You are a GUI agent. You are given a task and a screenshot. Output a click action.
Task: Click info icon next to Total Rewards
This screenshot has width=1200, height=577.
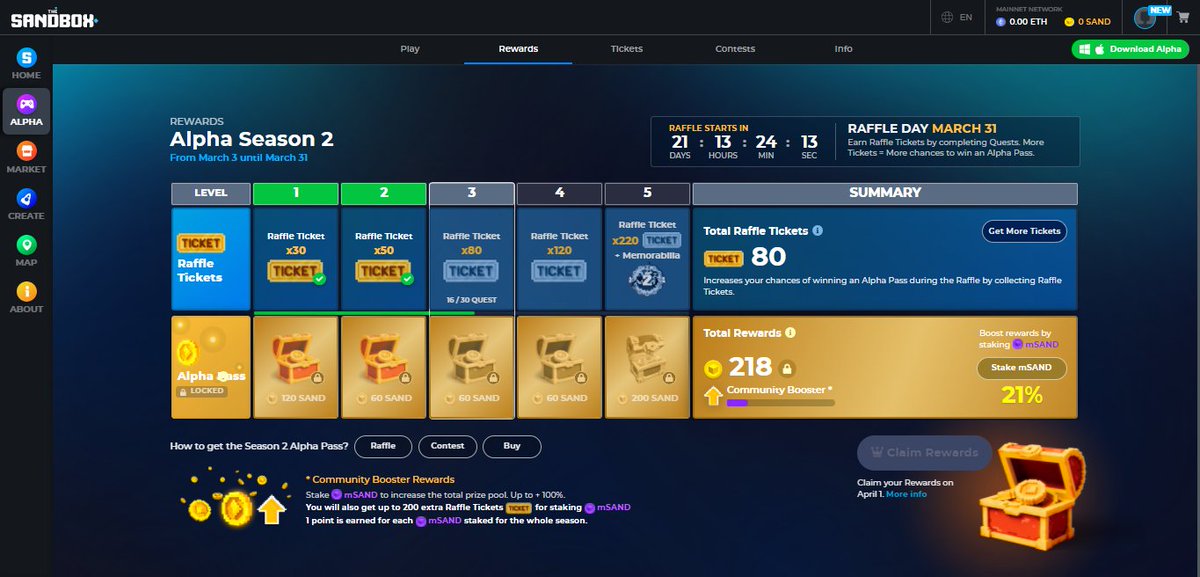click(x=790, y=333)
